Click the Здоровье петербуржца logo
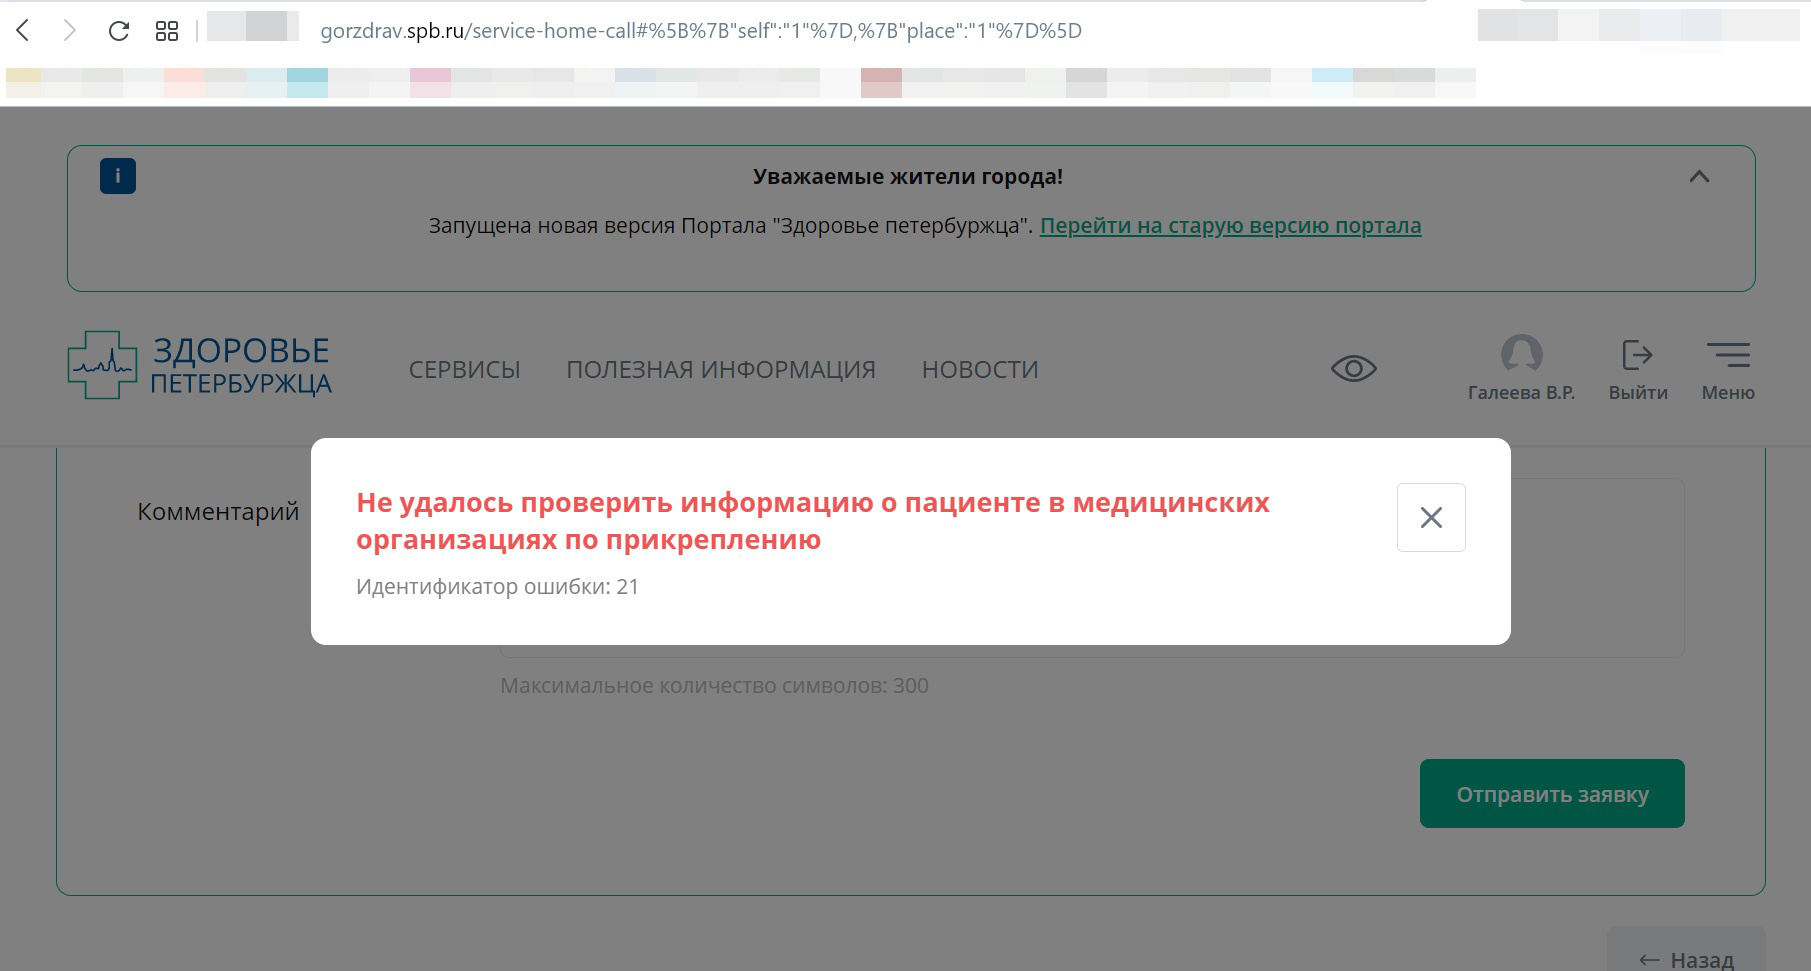This screenshot has width=1811, height=971. [x=200, y=365]
